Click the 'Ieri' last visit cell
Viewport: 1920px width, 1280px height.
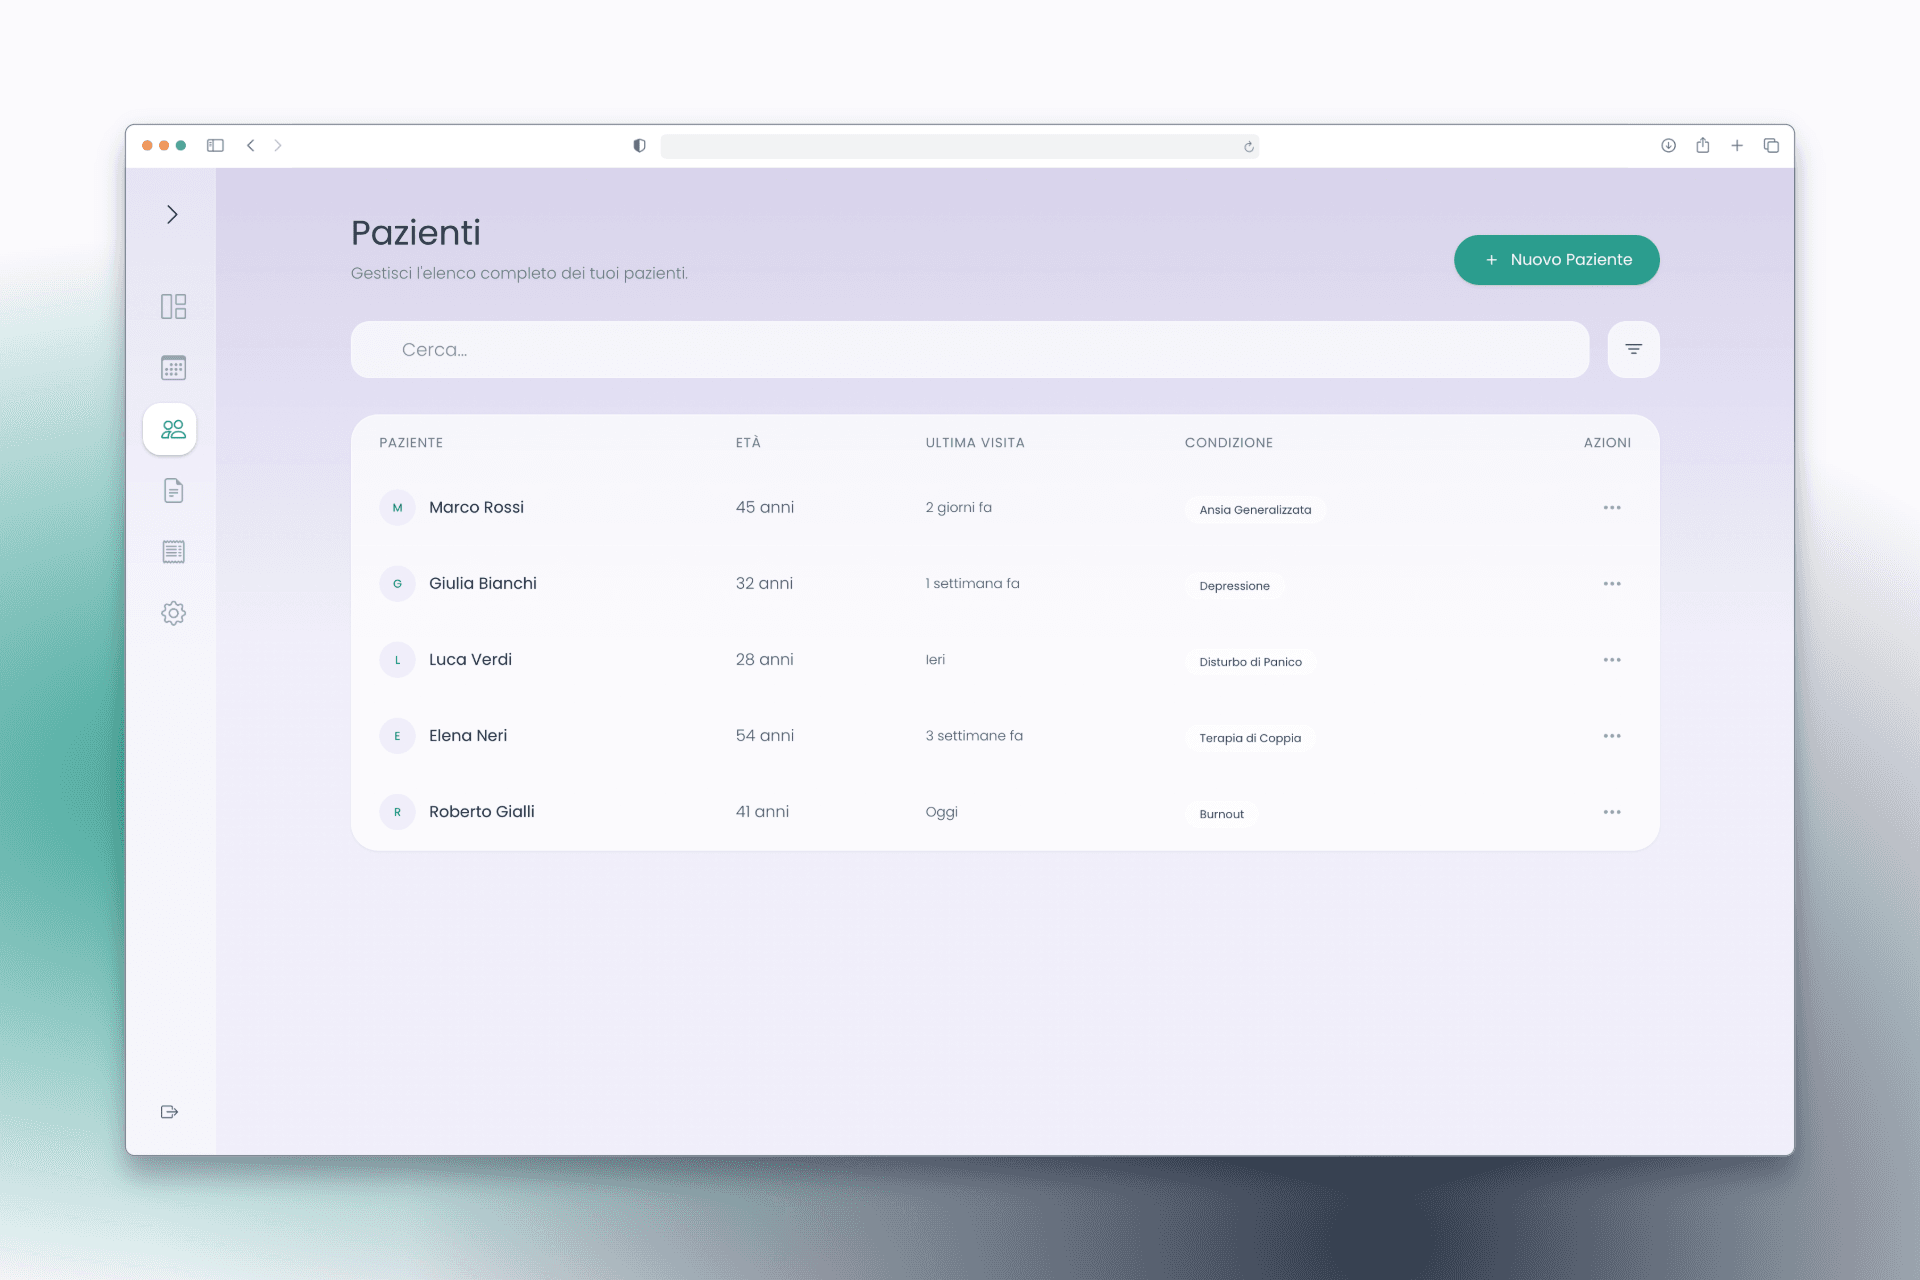935,659
